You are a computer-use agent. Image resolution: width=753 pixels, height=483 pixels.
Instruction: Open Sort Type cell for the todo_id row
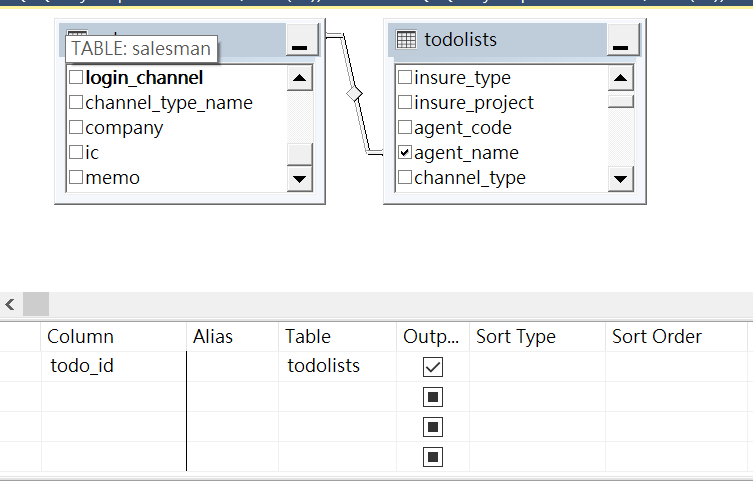tap(536, 367)
